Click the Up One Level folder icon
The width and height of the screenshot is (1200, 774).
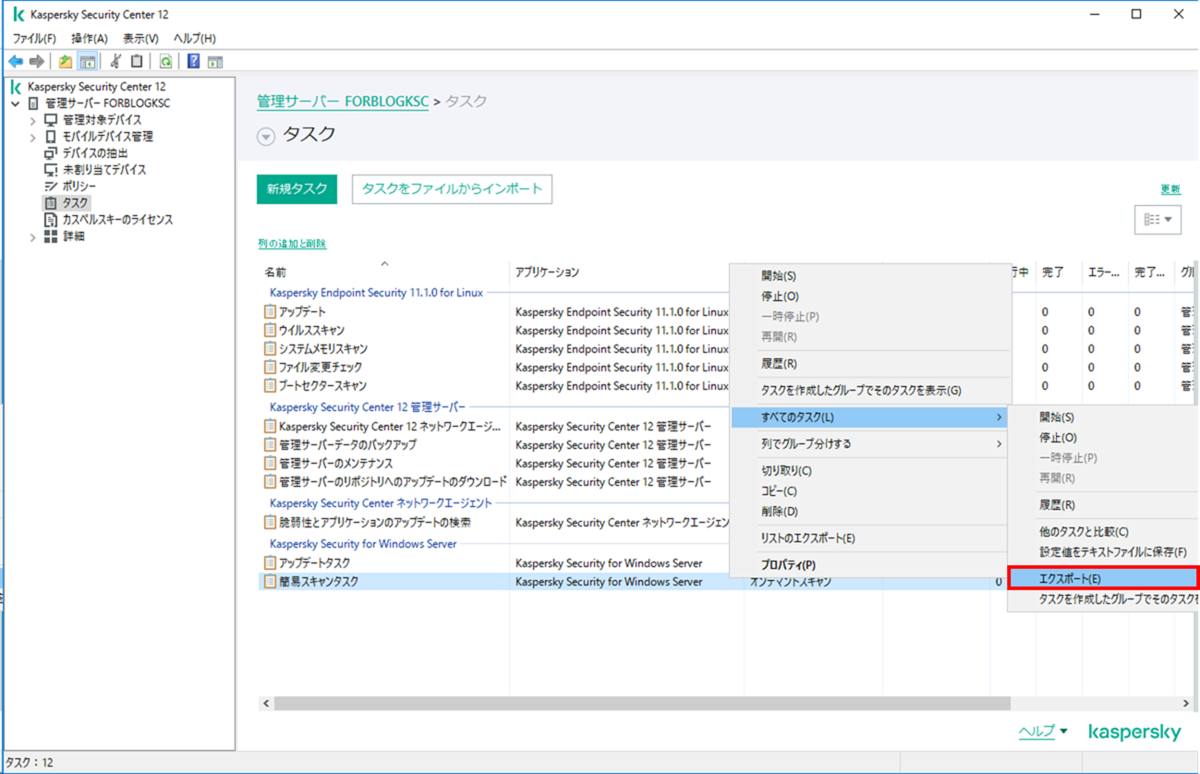click(66, 61)
